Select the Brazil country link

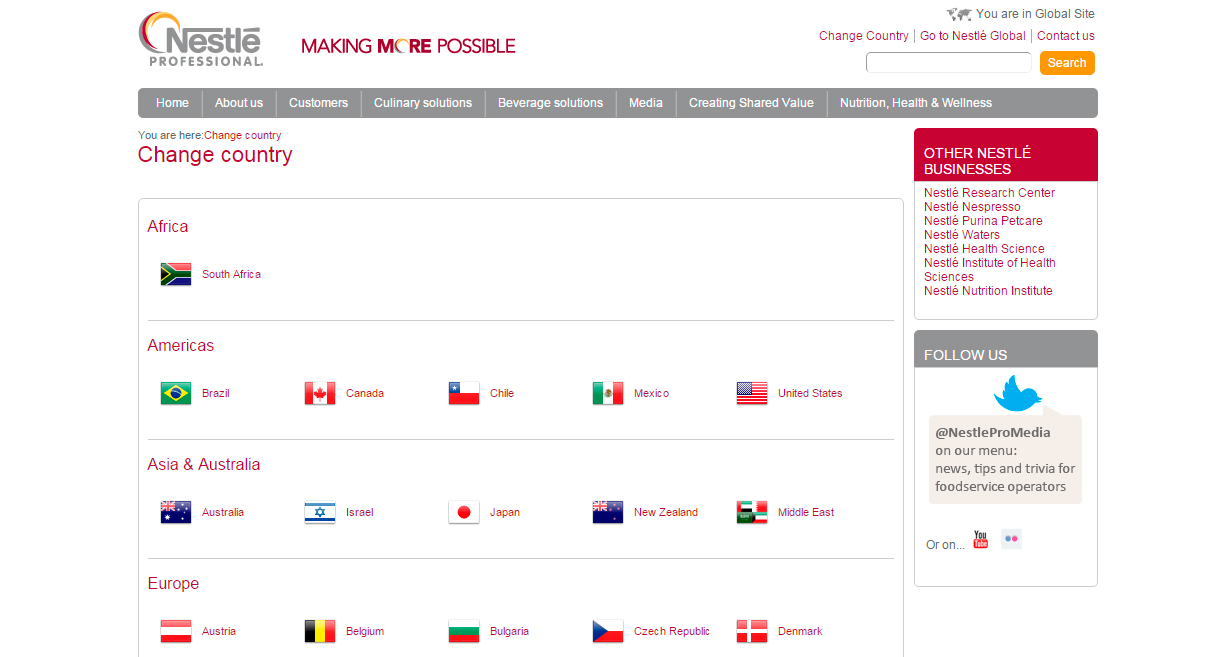click(215, 393)
